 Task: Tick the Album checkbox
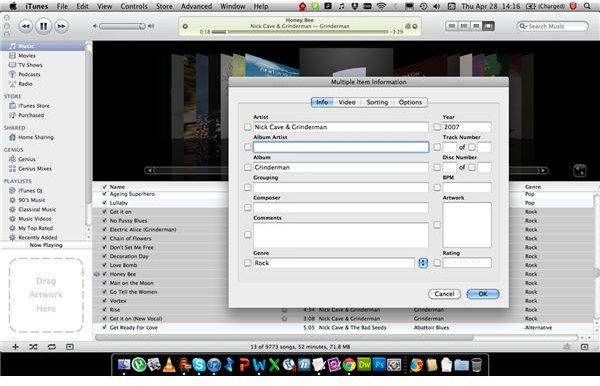[248, 167]
